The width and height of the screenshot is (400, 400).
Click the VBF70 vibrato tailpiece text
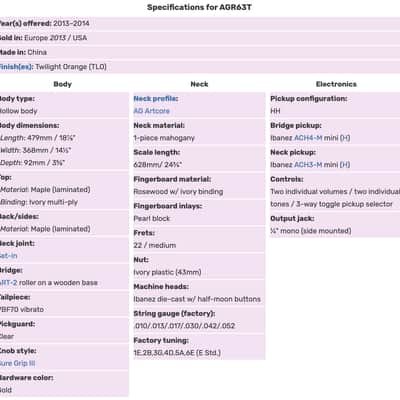22,310
